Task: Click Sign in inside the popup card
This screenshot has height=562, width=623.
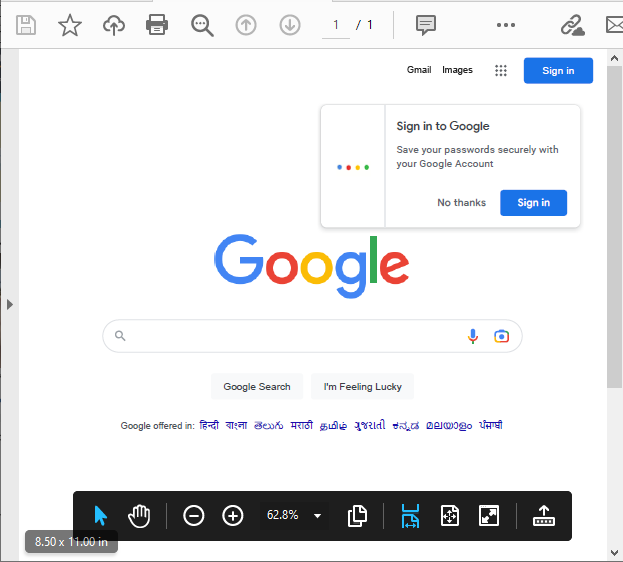Action: point(533,203)
